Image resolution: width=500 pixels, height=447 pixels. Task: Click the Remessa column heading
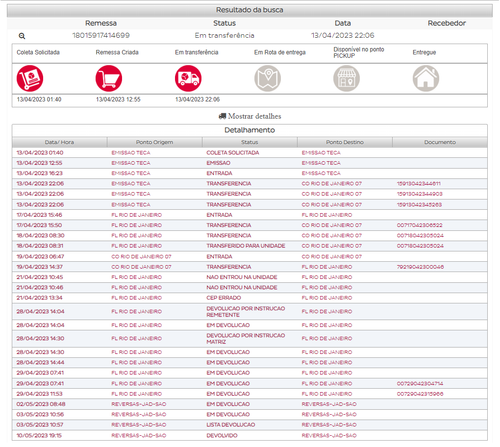click(x=101, y=23)
